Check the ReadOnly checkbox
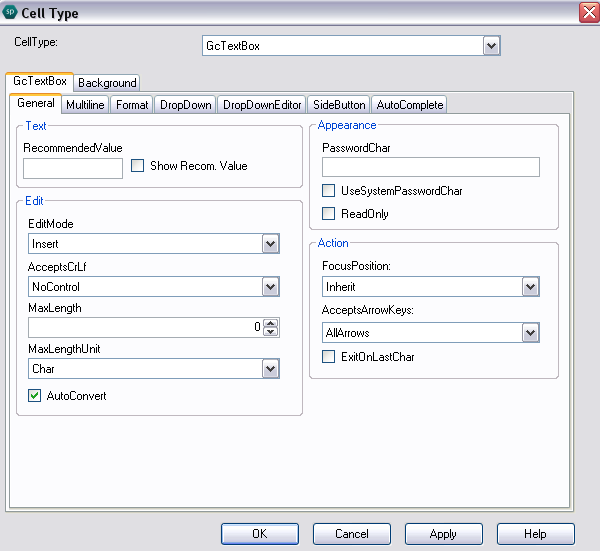 328,214
